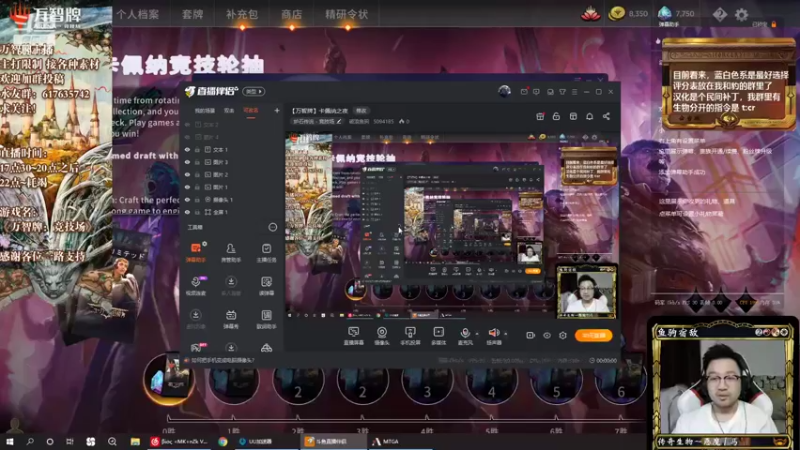Open MTGA settings gear icon
The height and width of the screenshot is (450, 800).
pyautogui.click(x=741, y=14)
